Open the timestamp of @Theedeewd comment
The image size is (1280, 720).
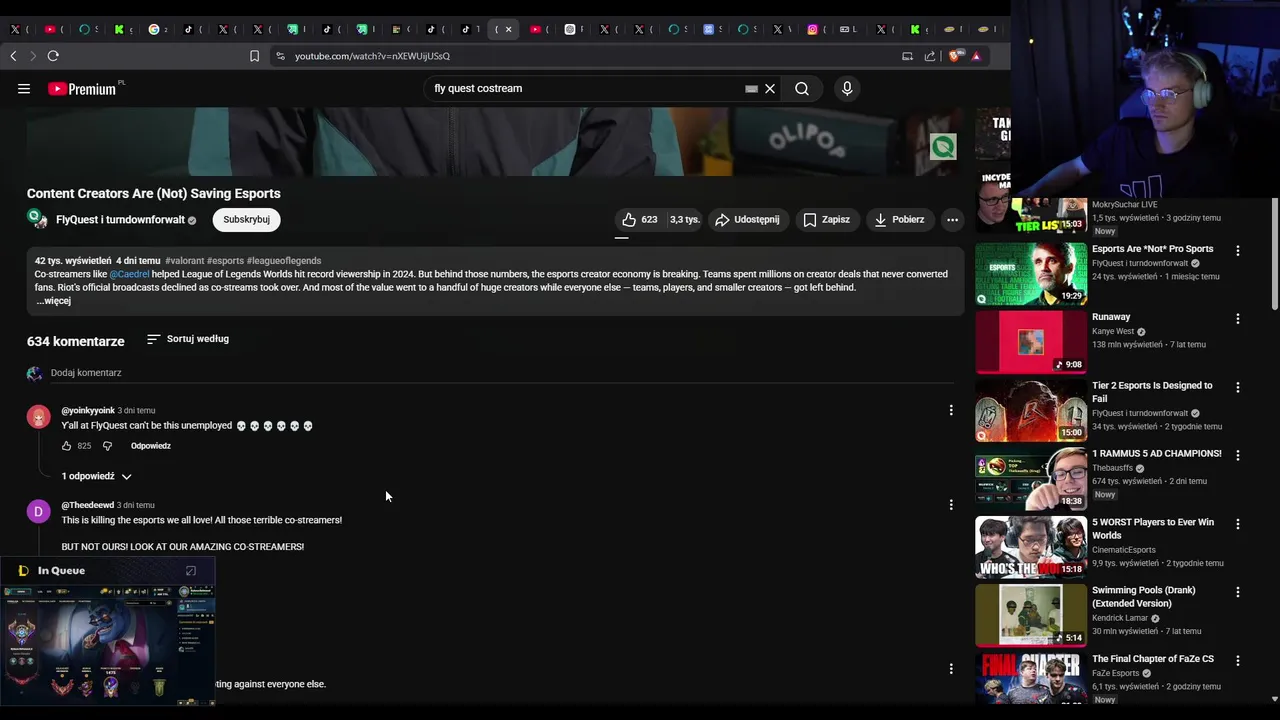(x=136, y=505)
